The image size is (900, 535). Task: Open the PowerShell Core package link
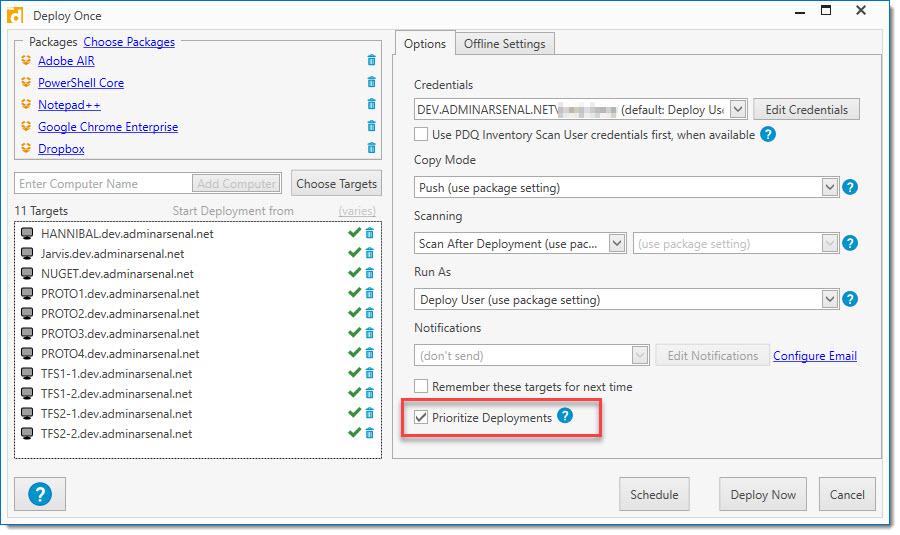point(81,83)
